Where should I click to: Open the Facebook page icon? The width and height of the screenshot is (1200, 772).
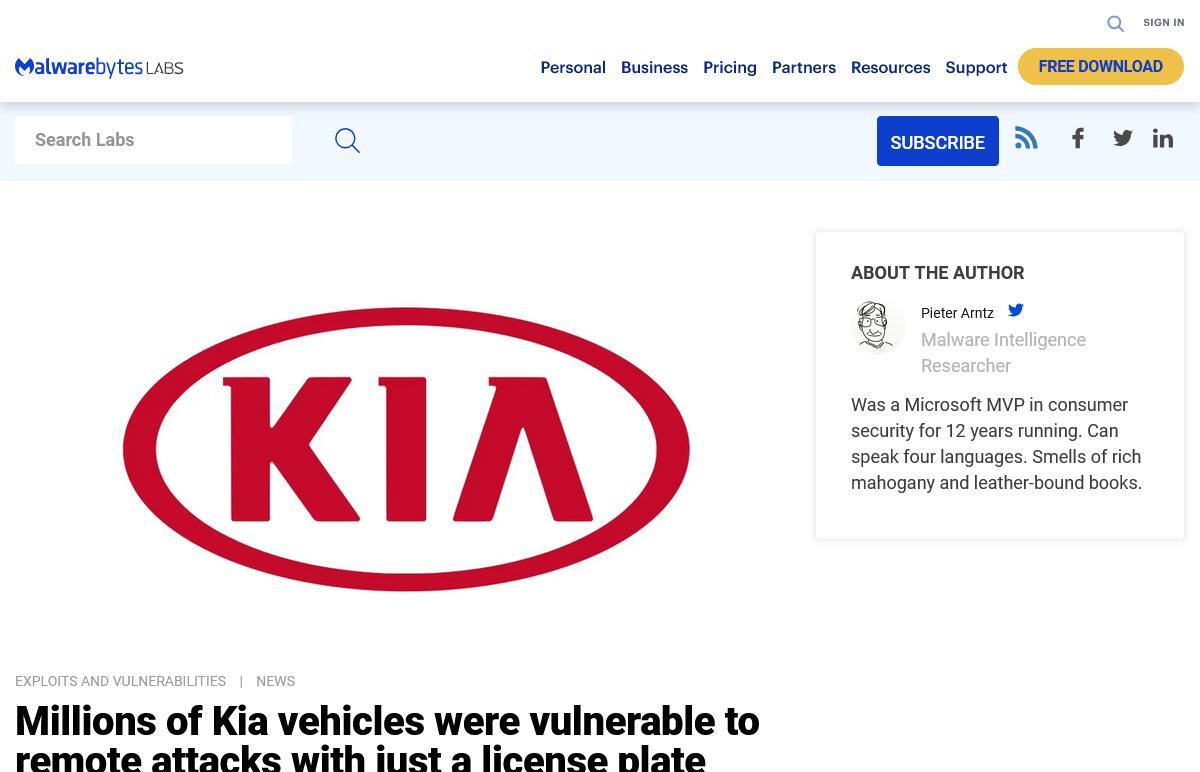coord(1078,138)
